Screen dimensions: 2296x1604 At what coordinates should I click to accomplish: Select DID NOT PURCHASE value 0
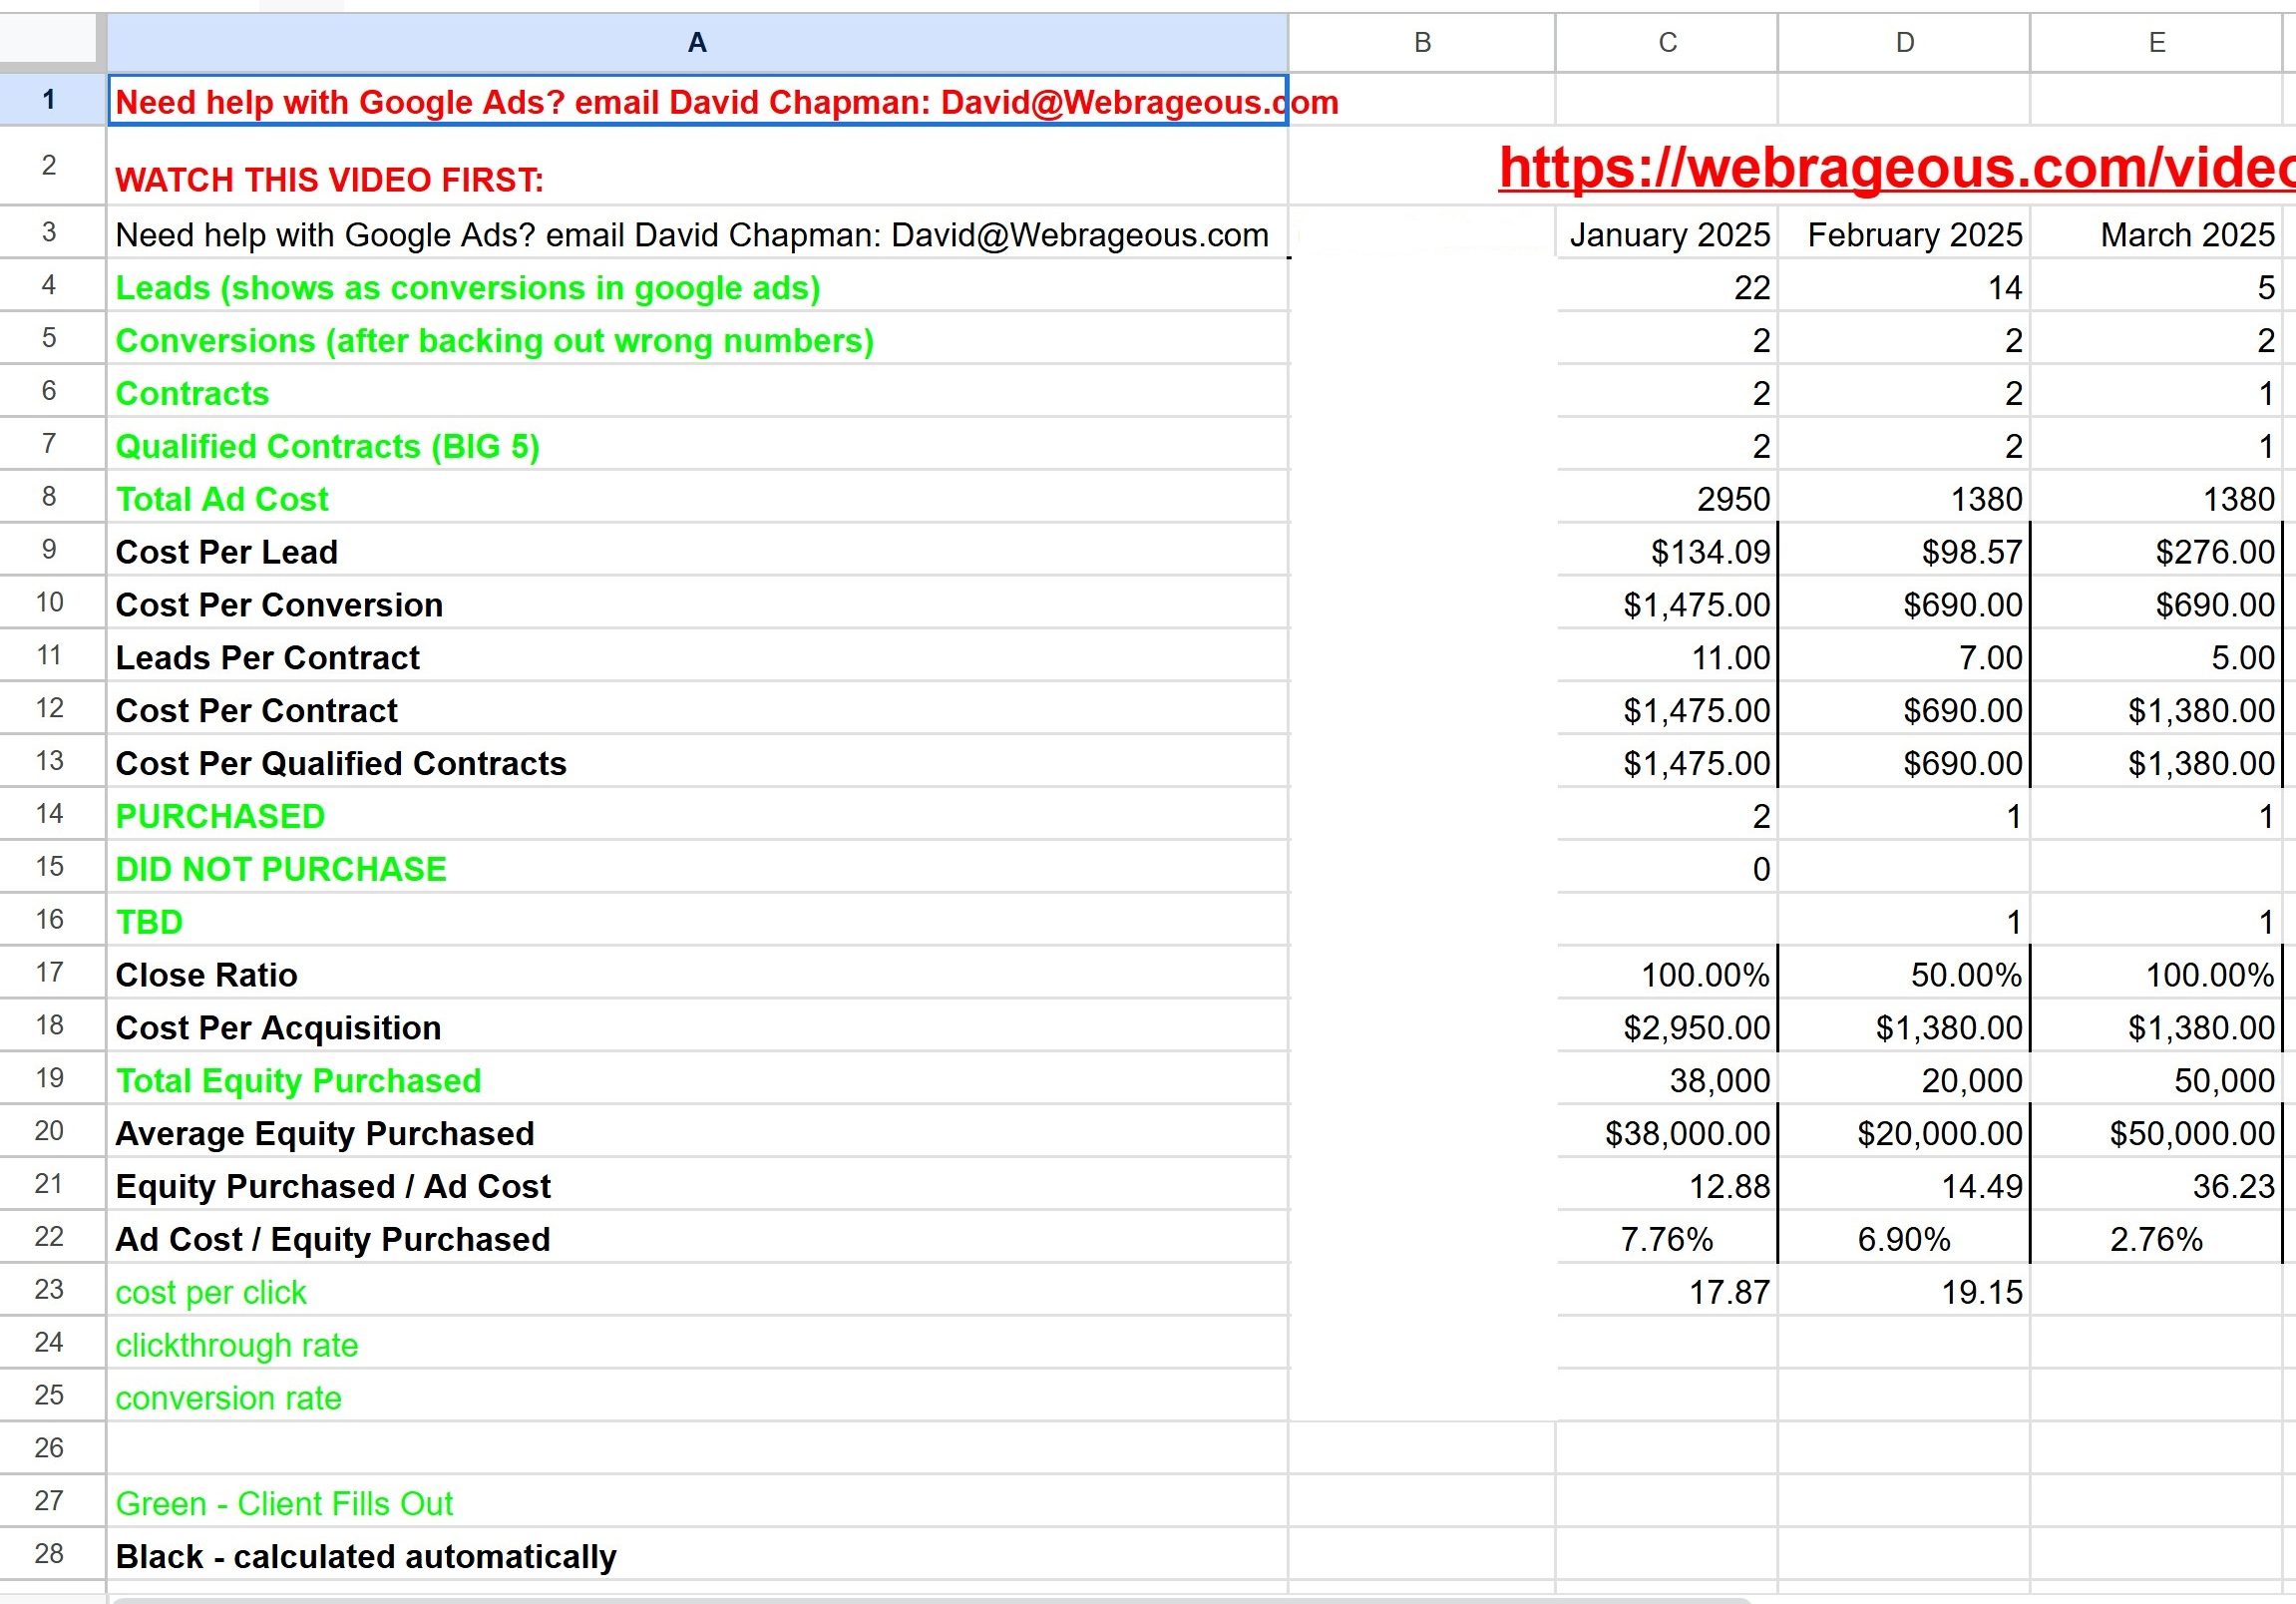coord(1667,868)
